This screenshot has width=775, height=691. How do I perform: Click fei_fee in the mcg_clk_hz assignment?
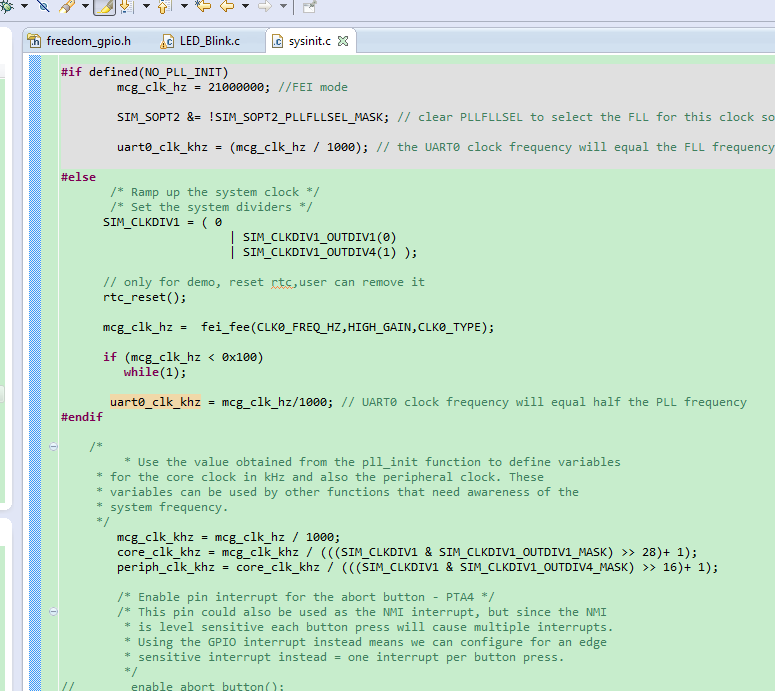coord(225,327)
